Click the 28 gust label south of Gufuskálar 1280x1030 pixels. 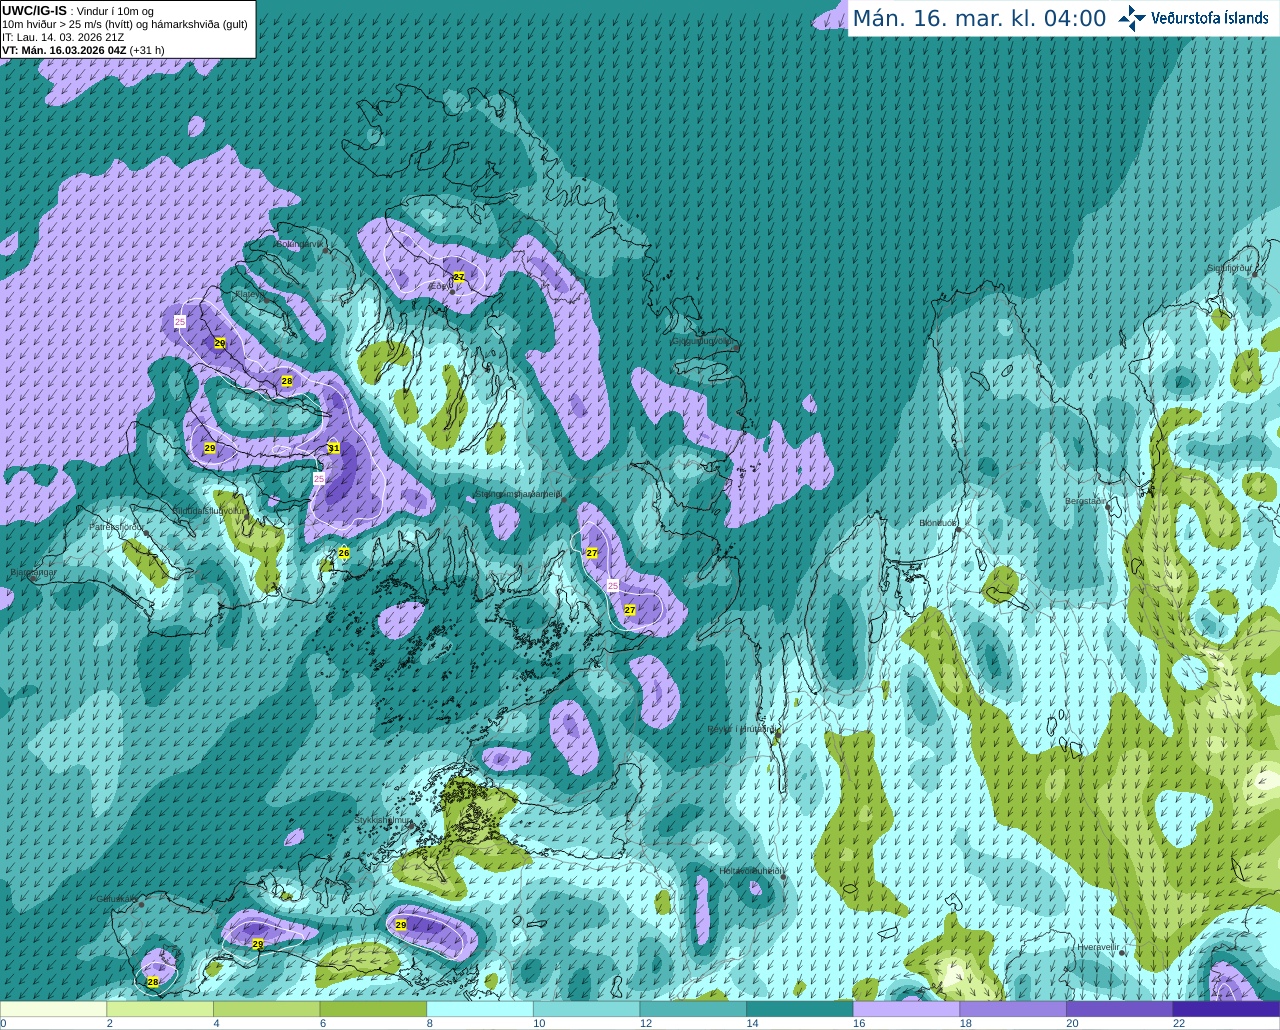(x=152, y=982)
